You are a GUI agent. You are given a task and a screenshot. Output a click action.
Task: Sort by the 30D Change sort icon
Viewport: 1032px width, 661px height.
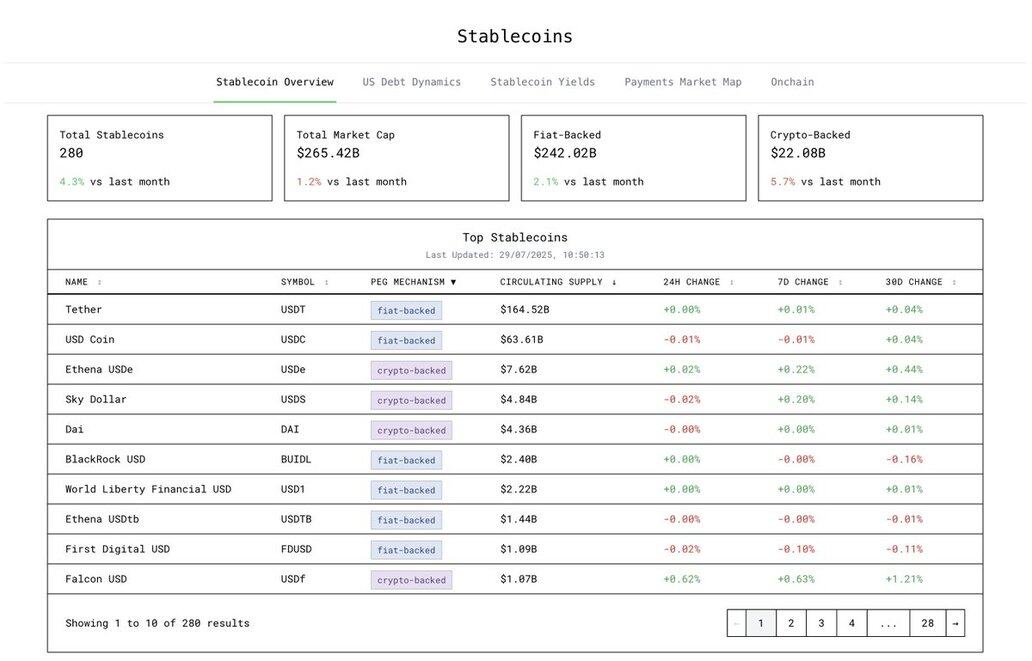[x=954, y=282]
